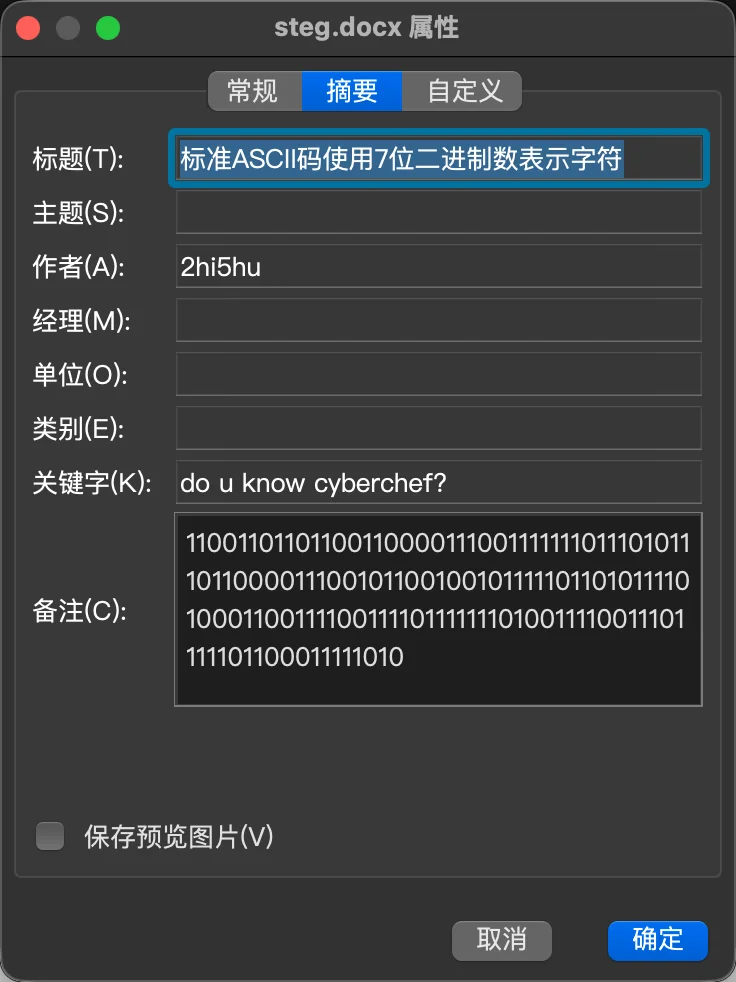The height and width of the screenshot is (982, 736).
Task: Click the 取消 cancel button
Action: coord(502,940)
